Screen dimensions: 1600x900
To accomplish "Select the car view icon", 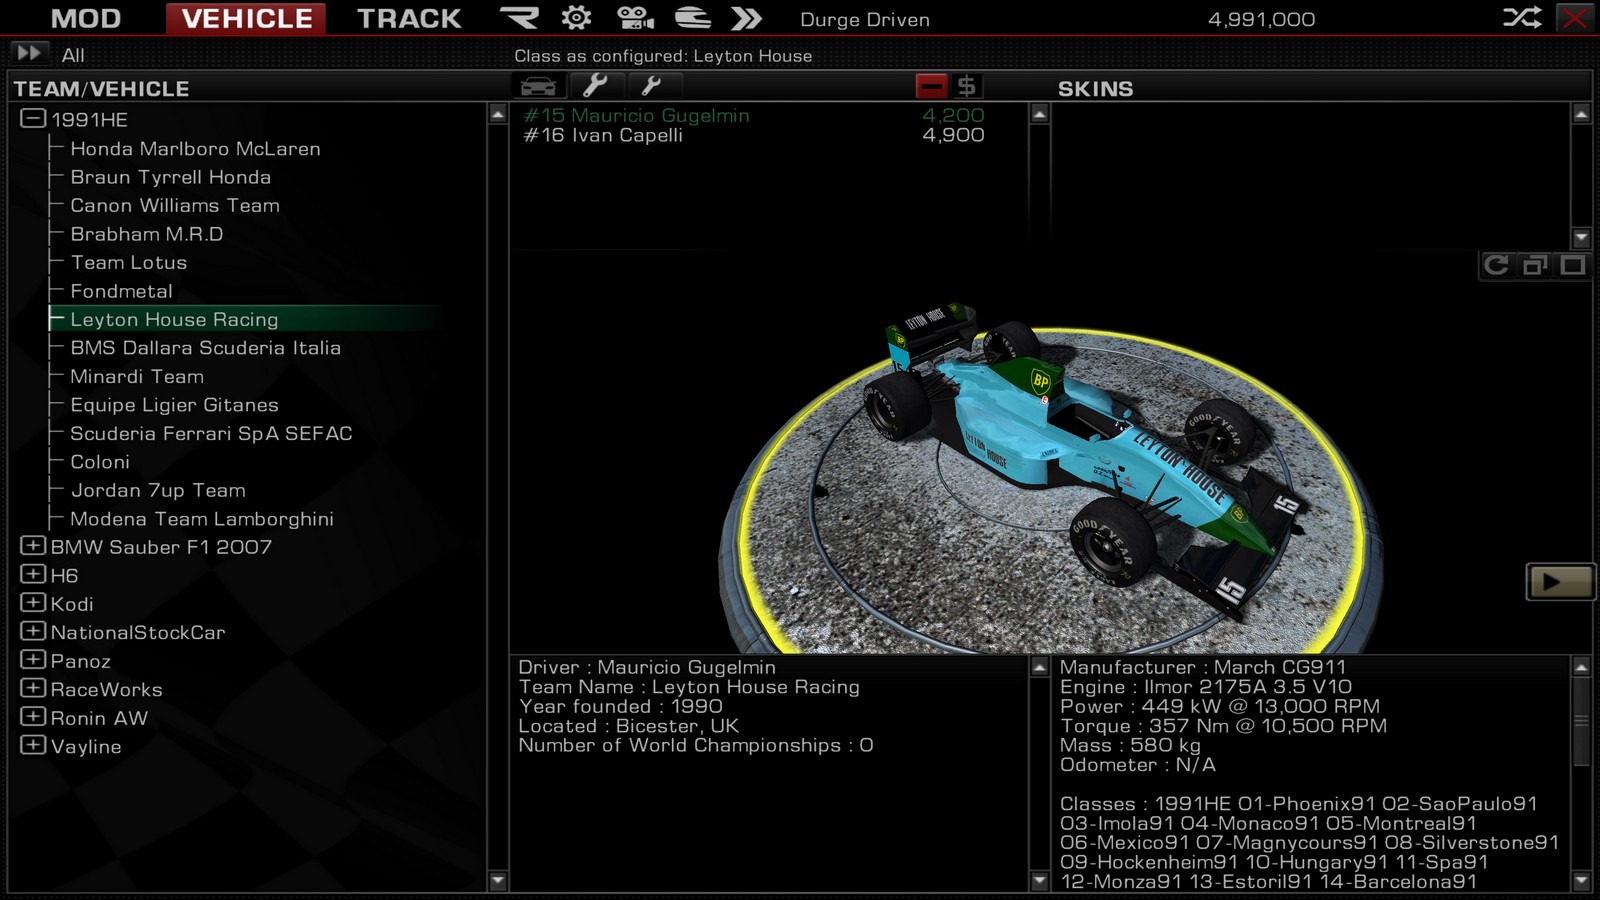I will click(x=538, y=86).
